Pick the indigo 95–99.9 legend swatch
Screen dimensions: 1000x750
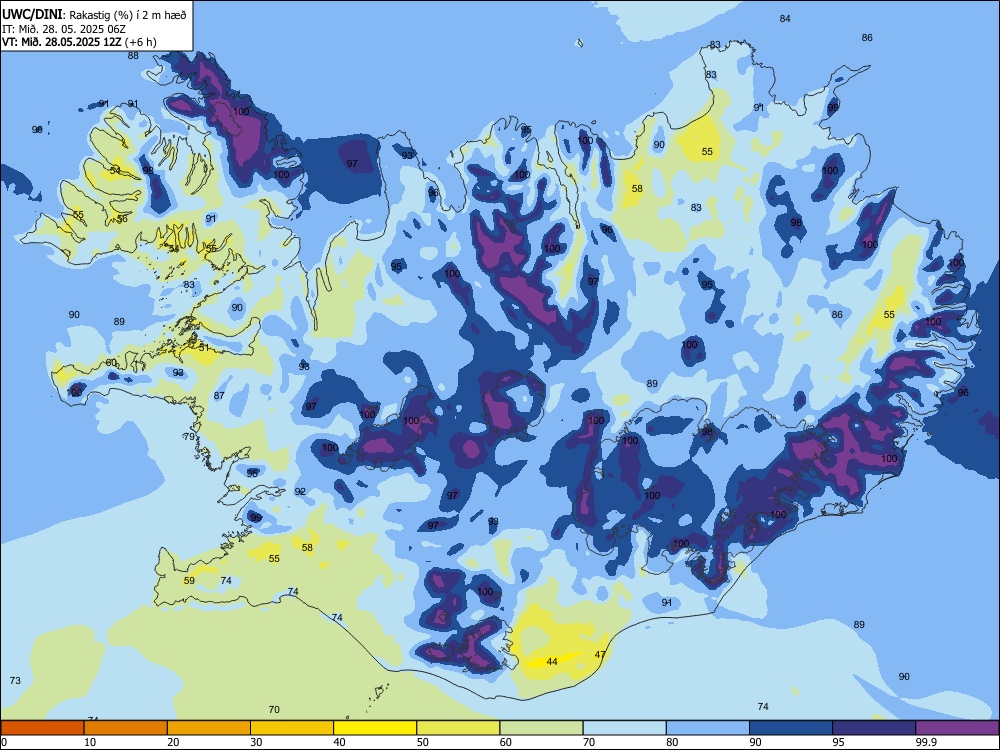tap(874, 728)
